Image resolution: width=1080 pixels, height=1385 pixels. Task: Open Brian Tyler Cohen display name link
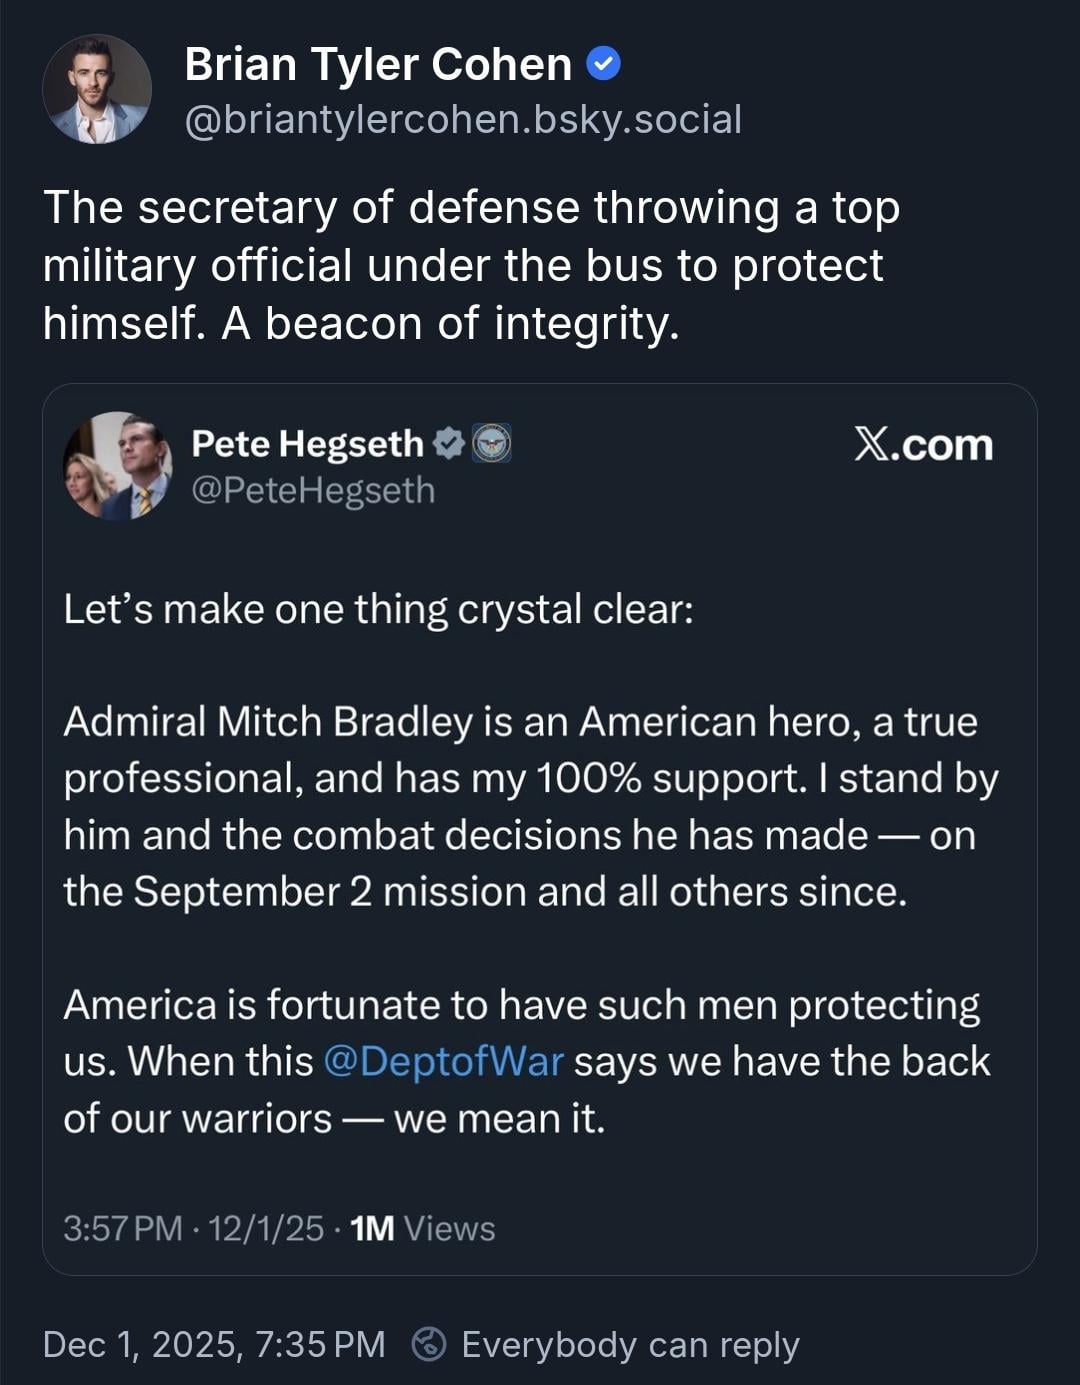point(378,65)
